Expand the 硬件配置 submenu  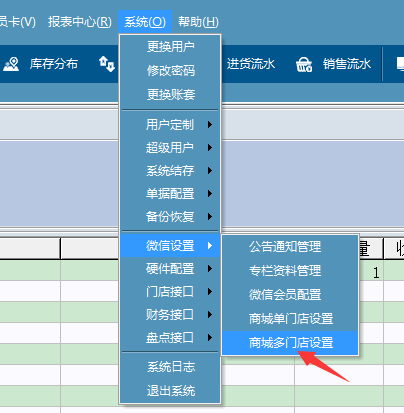170,269
